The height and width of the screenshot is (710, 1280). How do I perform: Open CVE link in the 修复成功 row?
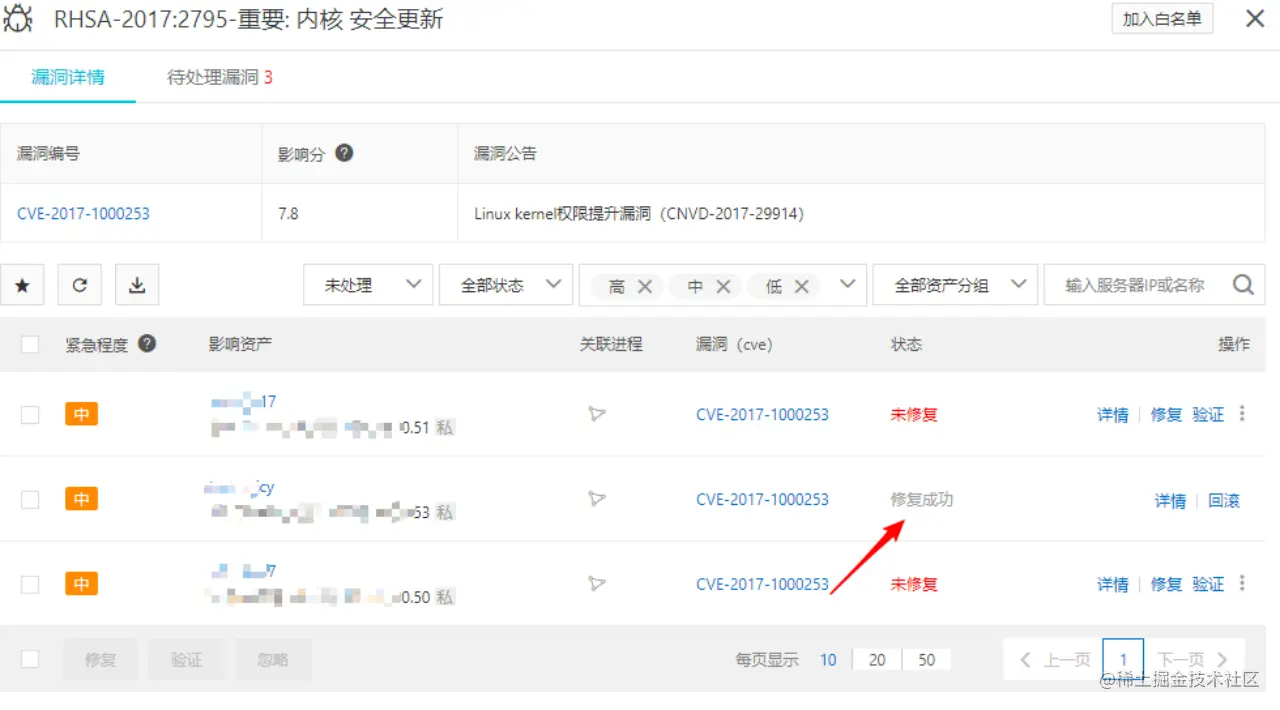[762, 499]
